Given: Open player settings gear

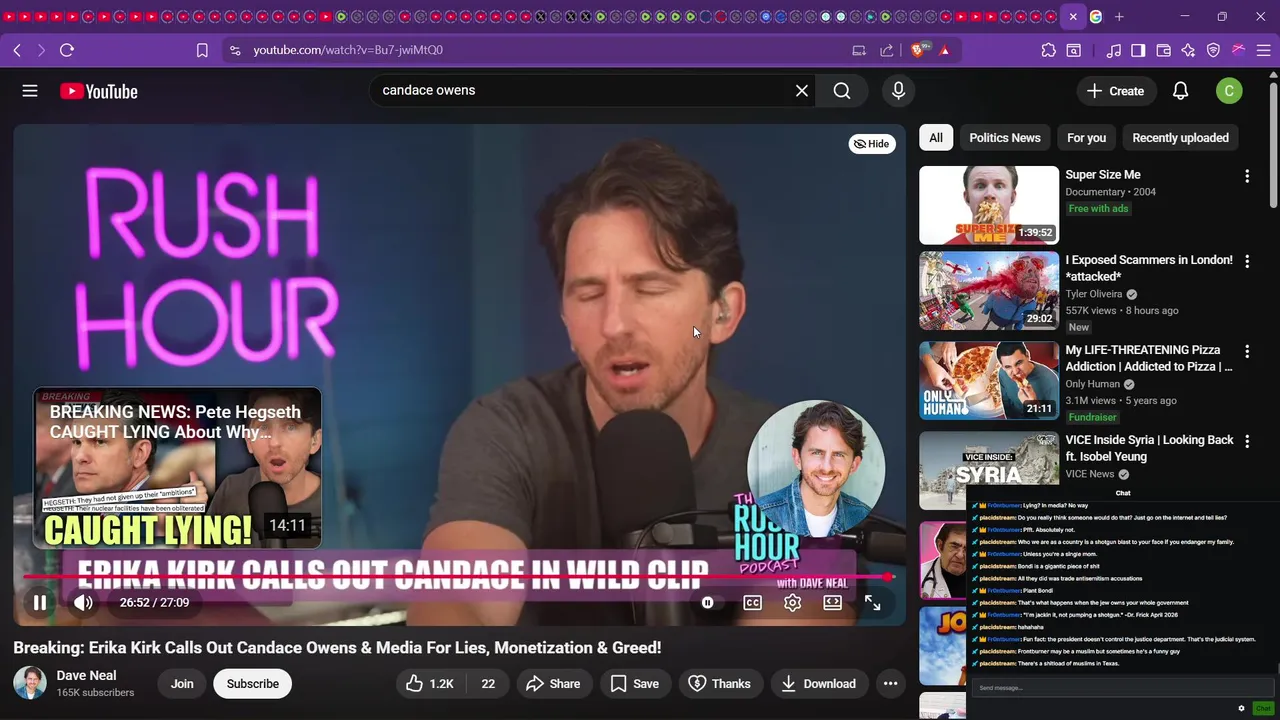Looking at the screenshot, I should (792, 603).
